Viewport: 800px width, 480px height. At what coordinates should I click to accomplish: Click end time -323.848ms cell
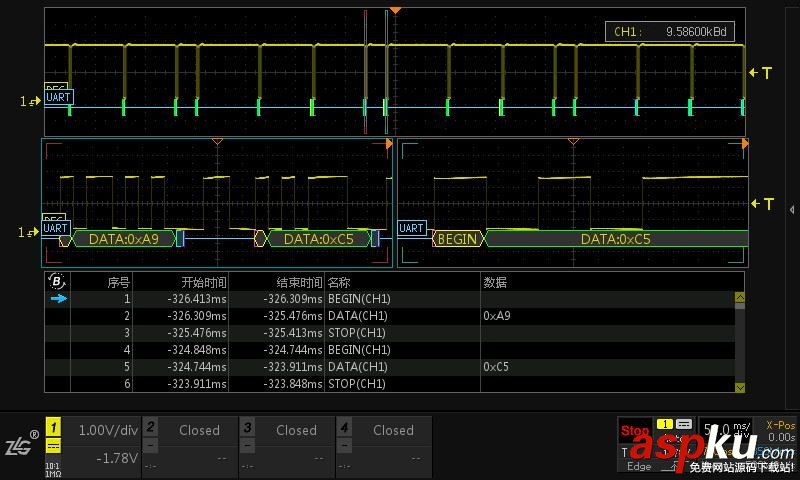293,384
